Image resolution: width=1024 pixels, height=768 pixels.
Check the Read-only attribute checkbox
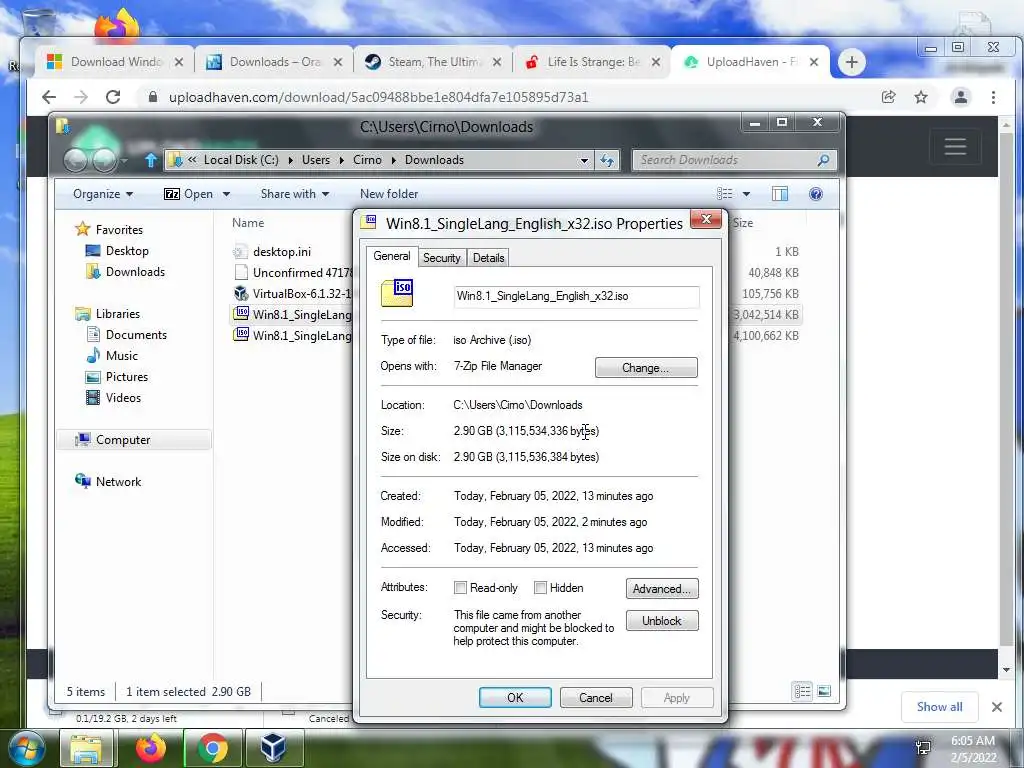[x=460, y=588]
